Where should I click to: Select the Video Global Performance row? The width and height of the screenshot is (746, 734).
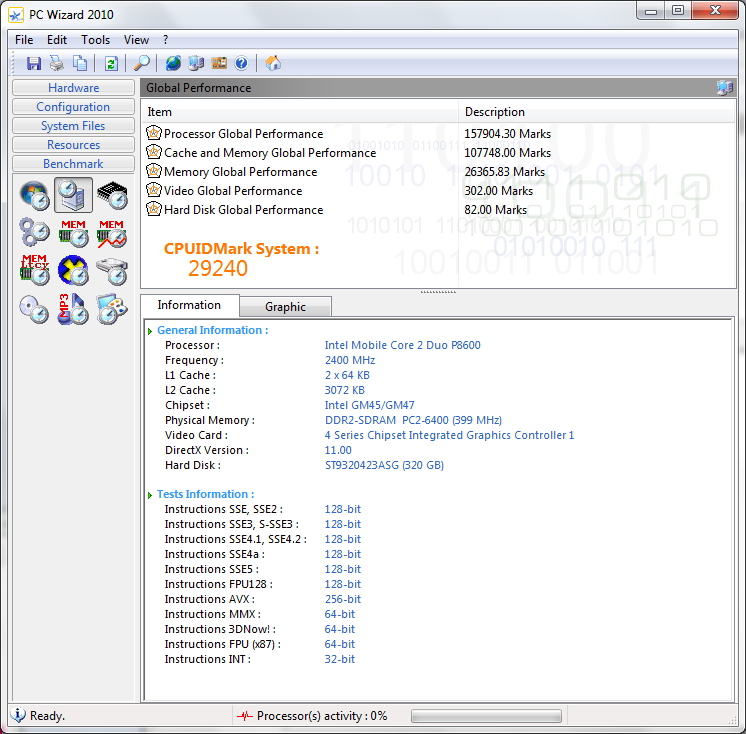[x=439, y=191]
